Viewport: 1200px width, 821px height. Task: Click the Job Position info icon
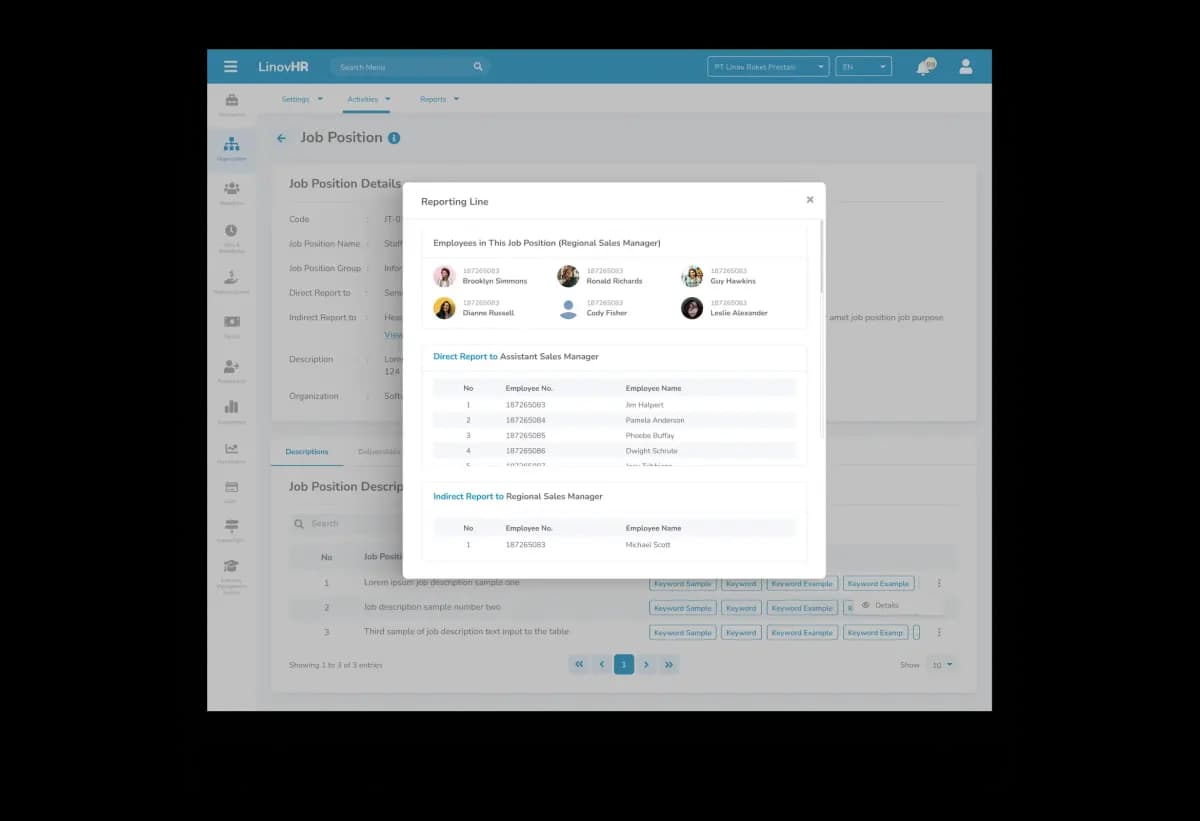click(x=394, y=138)
